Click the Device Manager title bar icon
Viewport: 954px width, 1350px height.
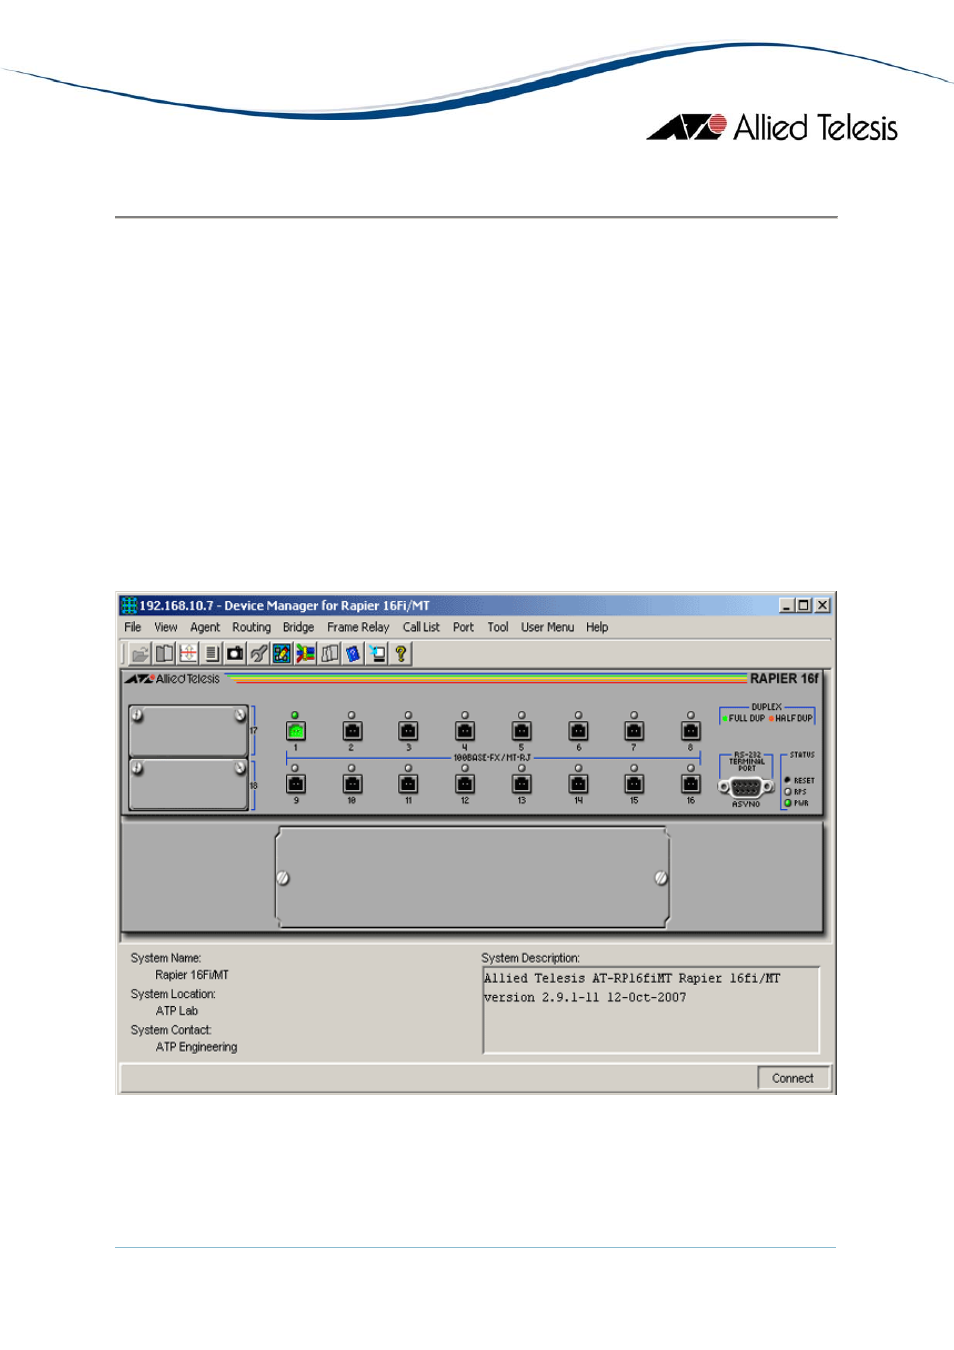pyautogui.click(x=129, y=605)
